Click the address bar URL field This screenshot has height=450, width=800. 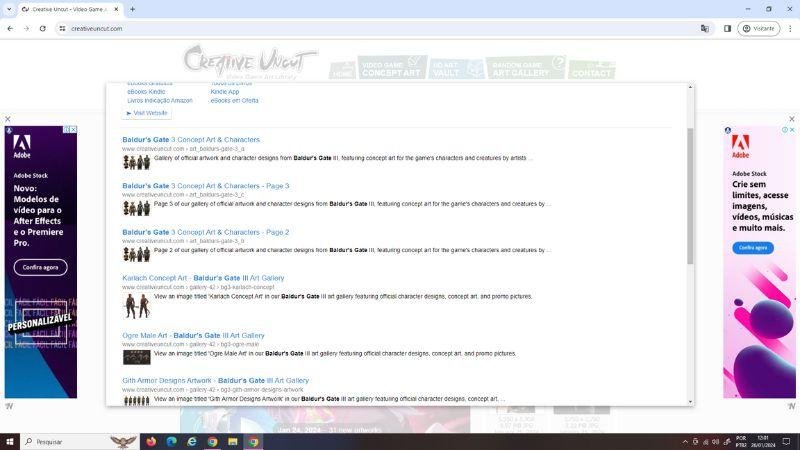(x=383, y=29)
